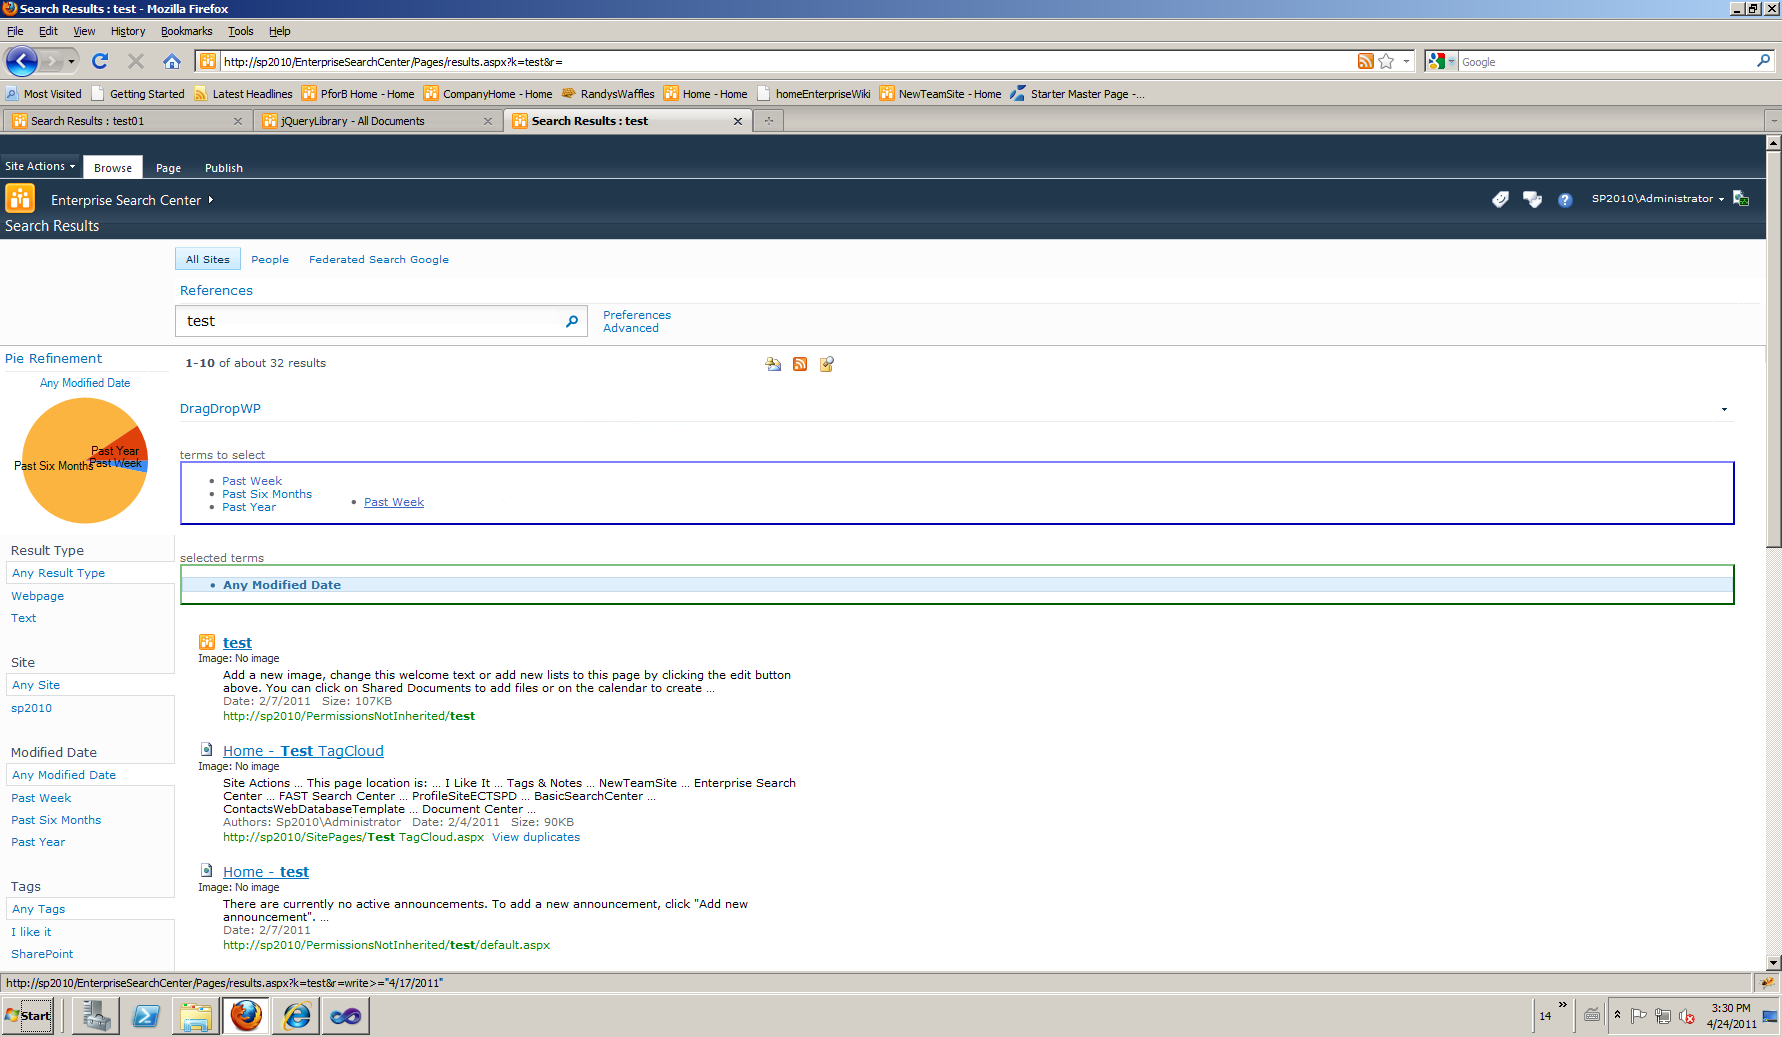Open the Advanced search link
This screenshot has width=1782, height=1037.
click(631, 328)
